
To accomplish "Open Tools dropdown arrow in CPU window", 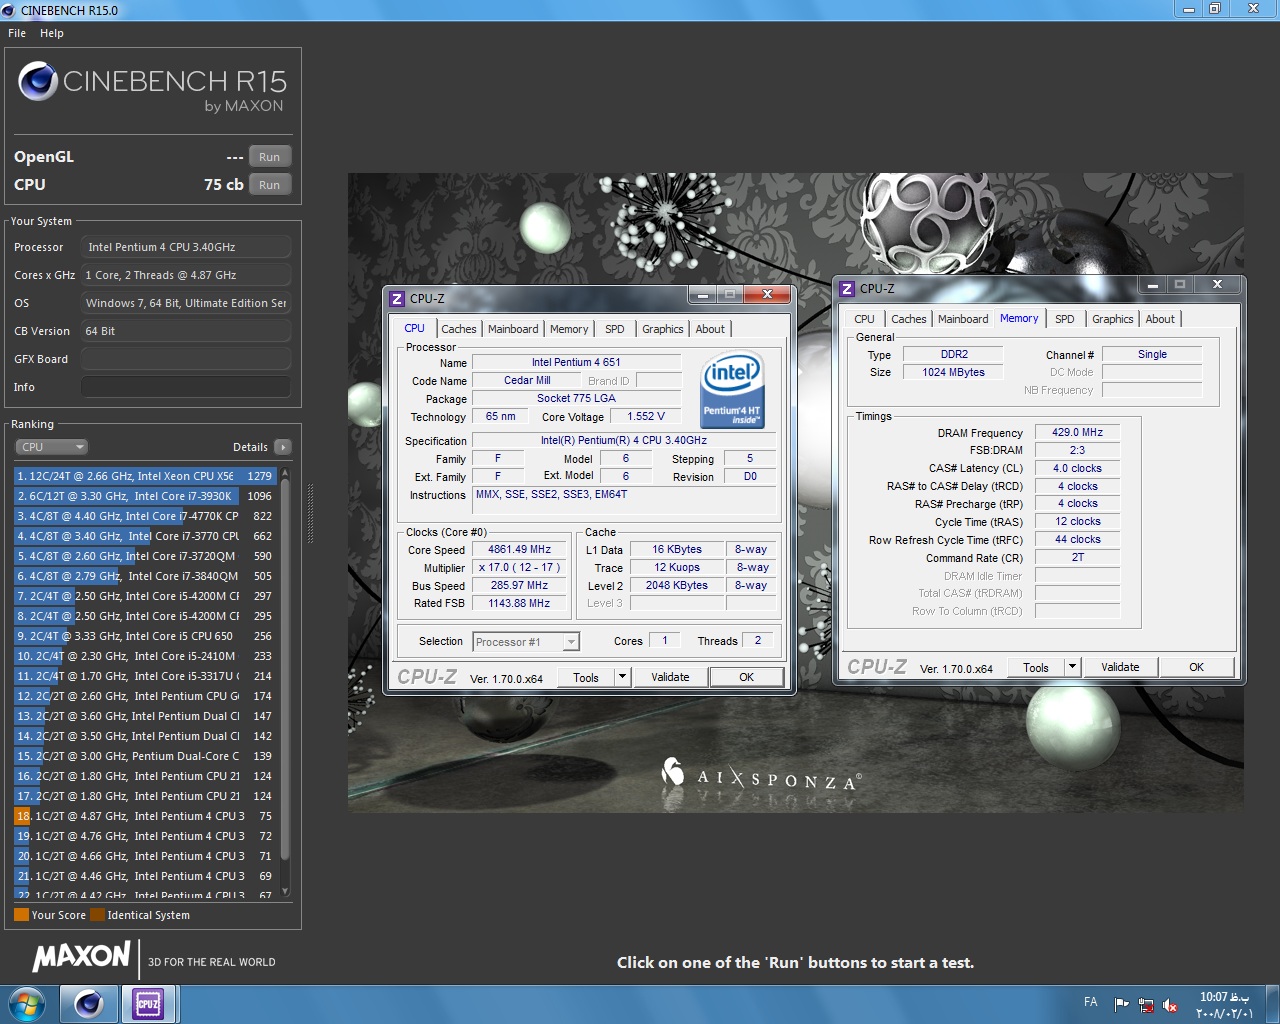I will coord(622,677).
